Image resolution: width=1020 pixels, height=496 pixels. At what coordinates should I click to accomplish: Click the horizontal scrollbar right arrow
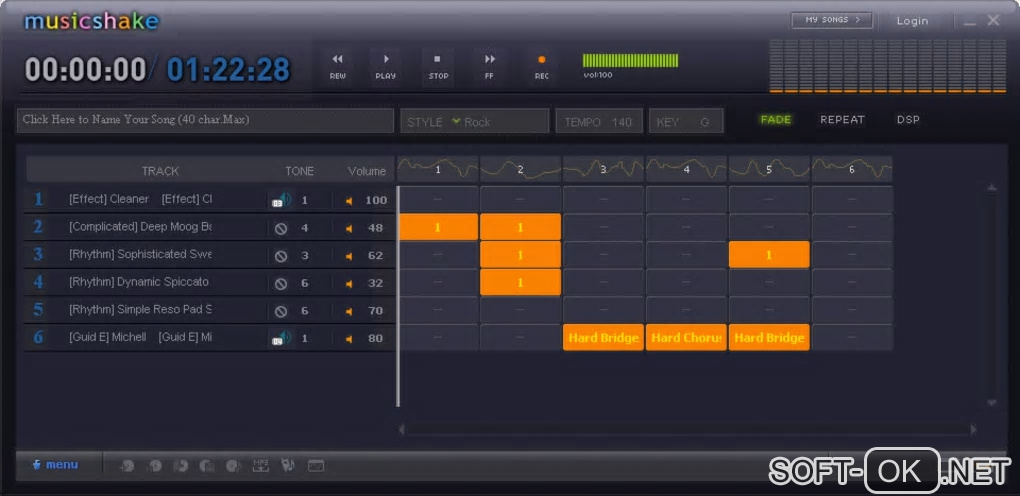point(973,430)
